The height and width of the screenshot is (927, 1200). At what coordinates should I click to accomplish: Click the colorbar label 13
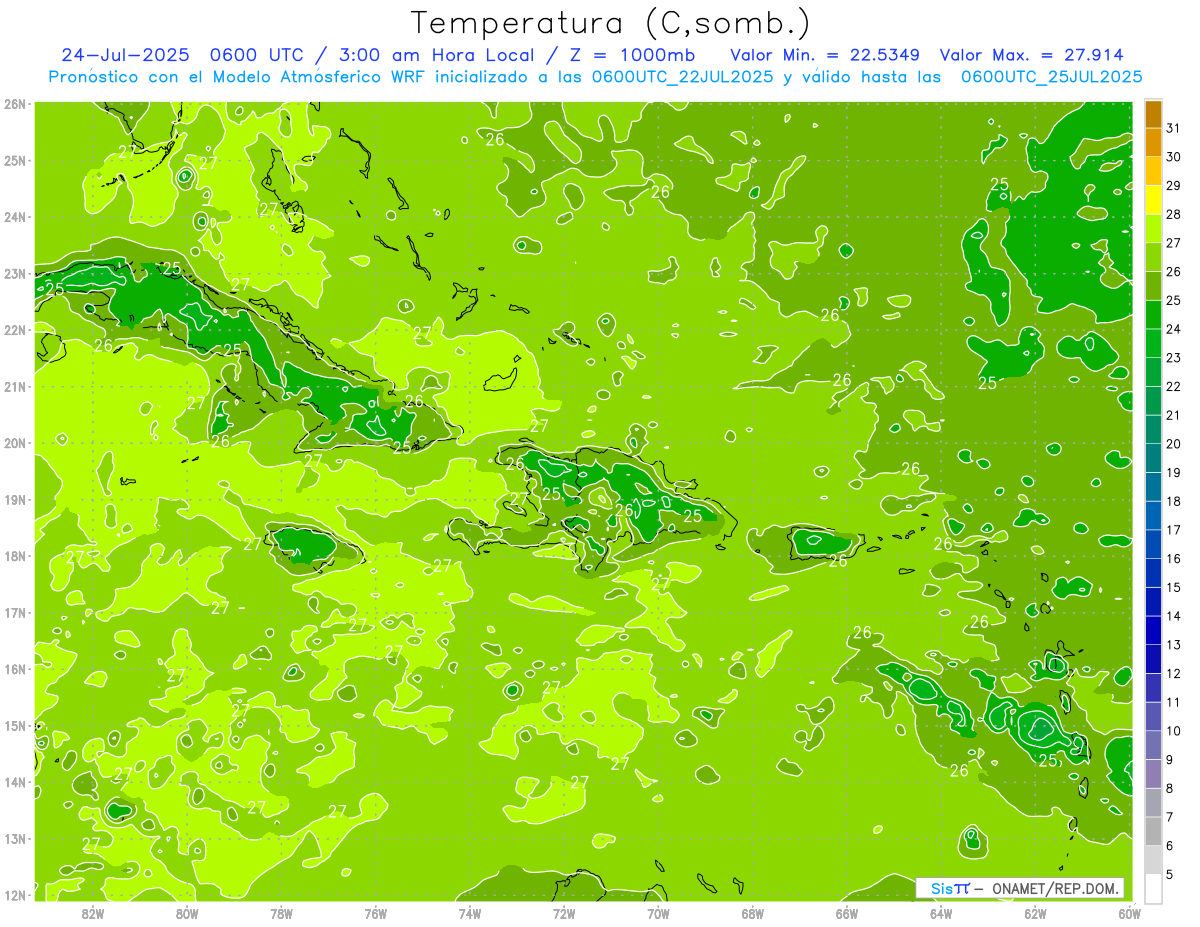coord(1174,645)
